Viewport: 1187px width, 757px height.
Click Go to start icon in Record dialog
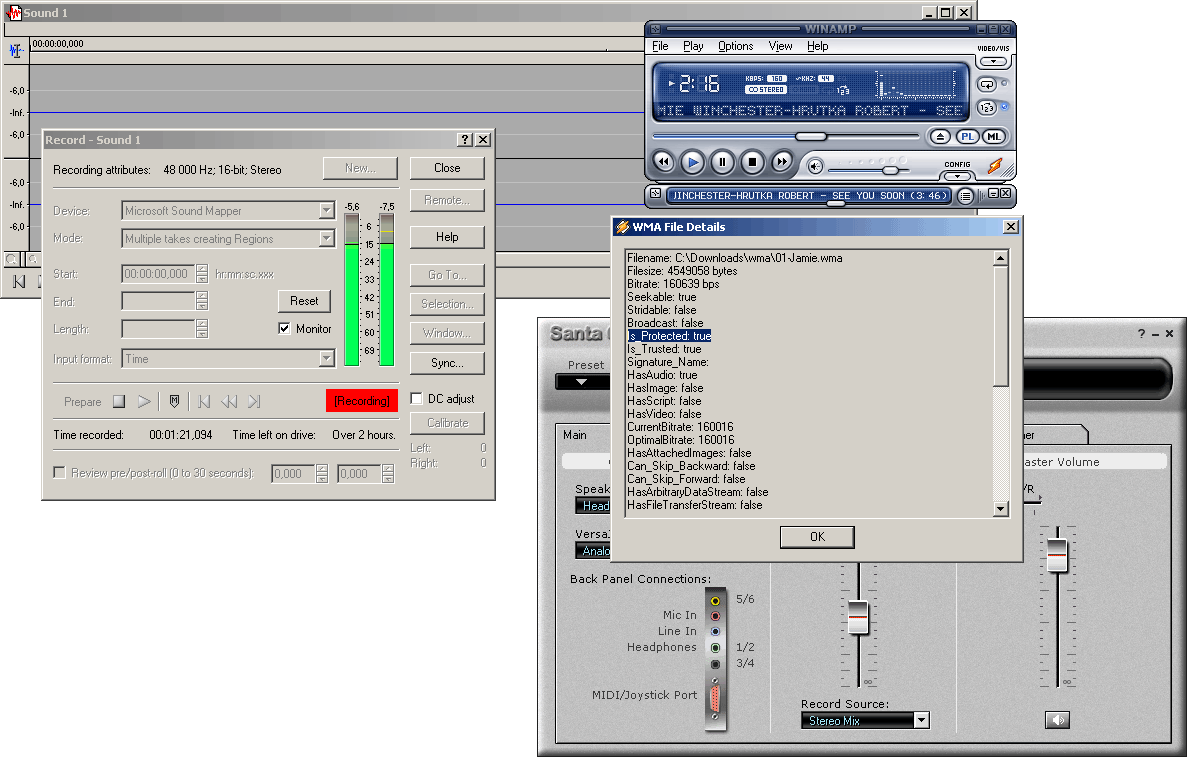tap(204, 402)
